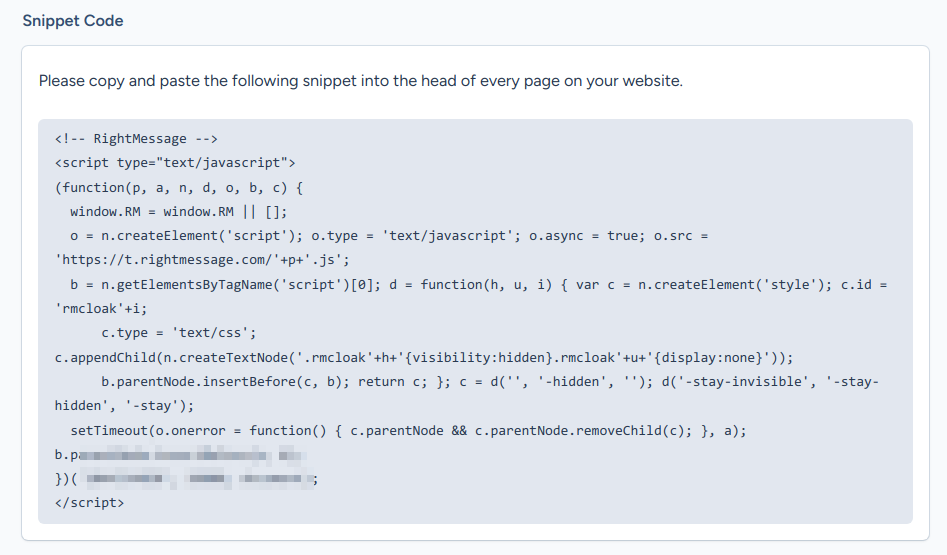
Task: Click the blurred closing })( arguments line
Action: (186, 479)
